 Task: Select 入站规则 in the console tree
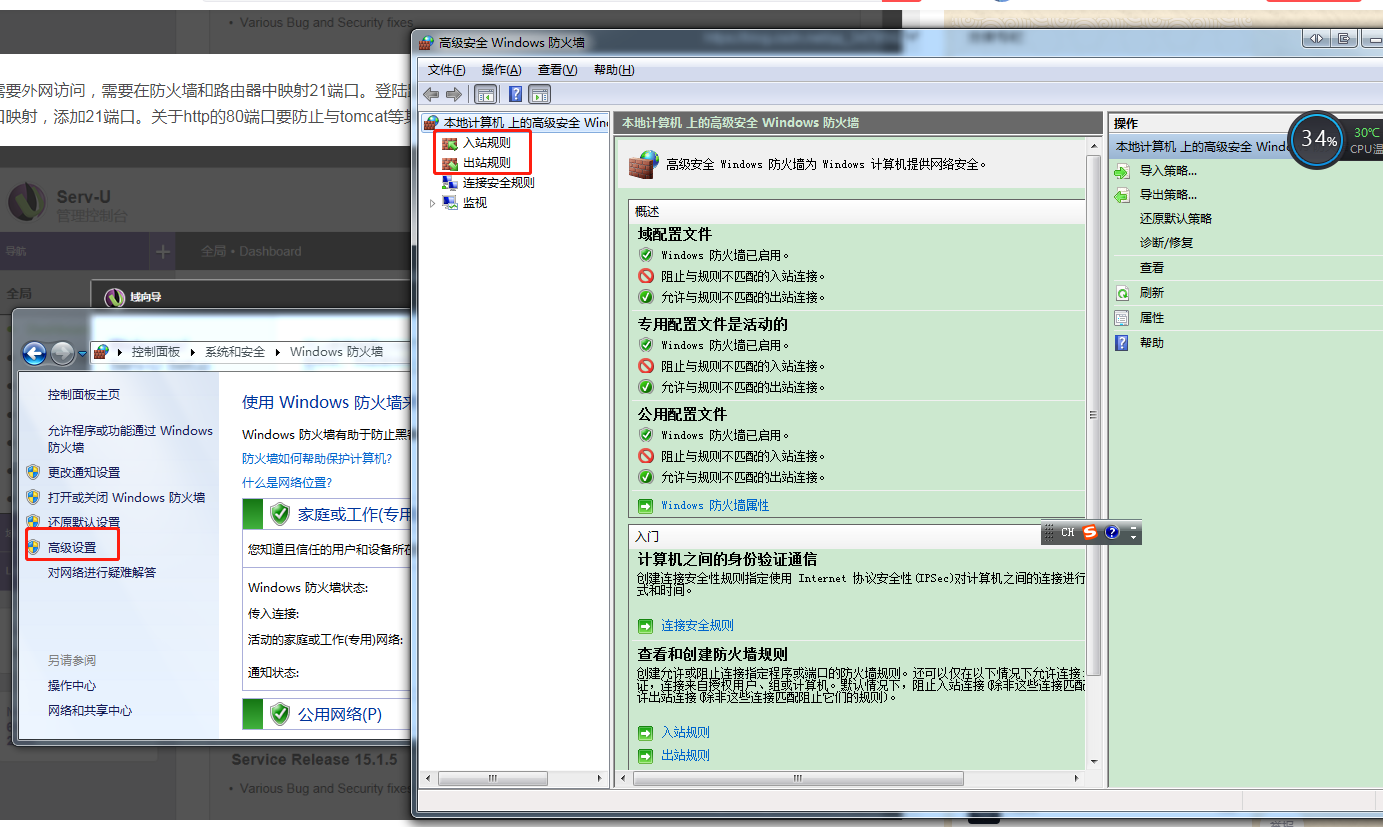point(486,143)
